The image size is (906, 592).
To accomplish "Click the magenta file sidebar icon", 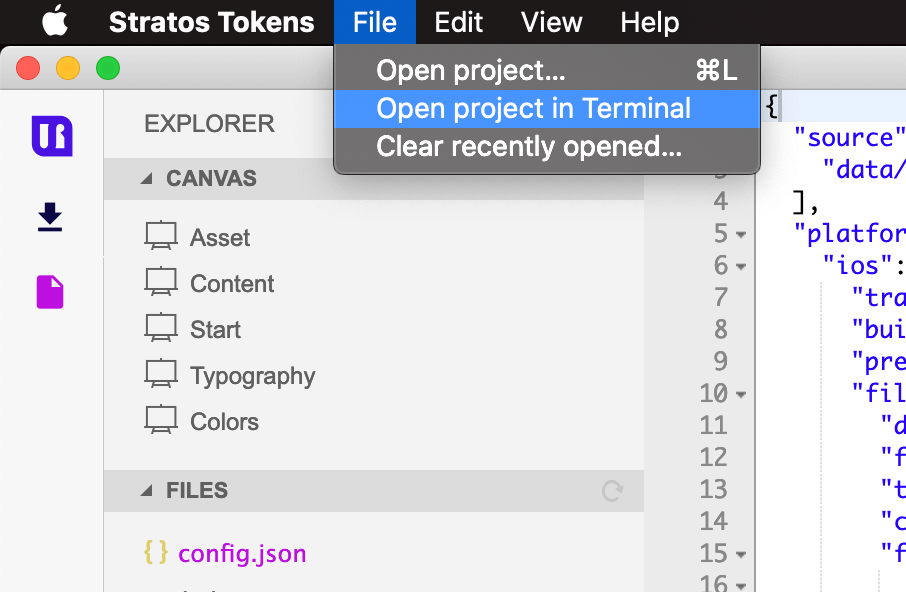I will pyautogui.click(x=50, y=292).
